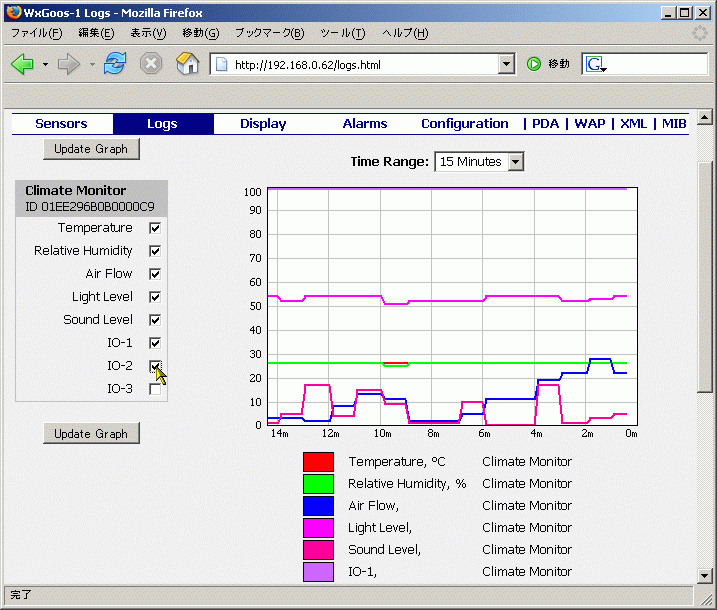Image resolution: width=717 pixels, height=610 pixels.
Task: Uncheck the IO-1 checkbox
Action: tap(155, 343)
